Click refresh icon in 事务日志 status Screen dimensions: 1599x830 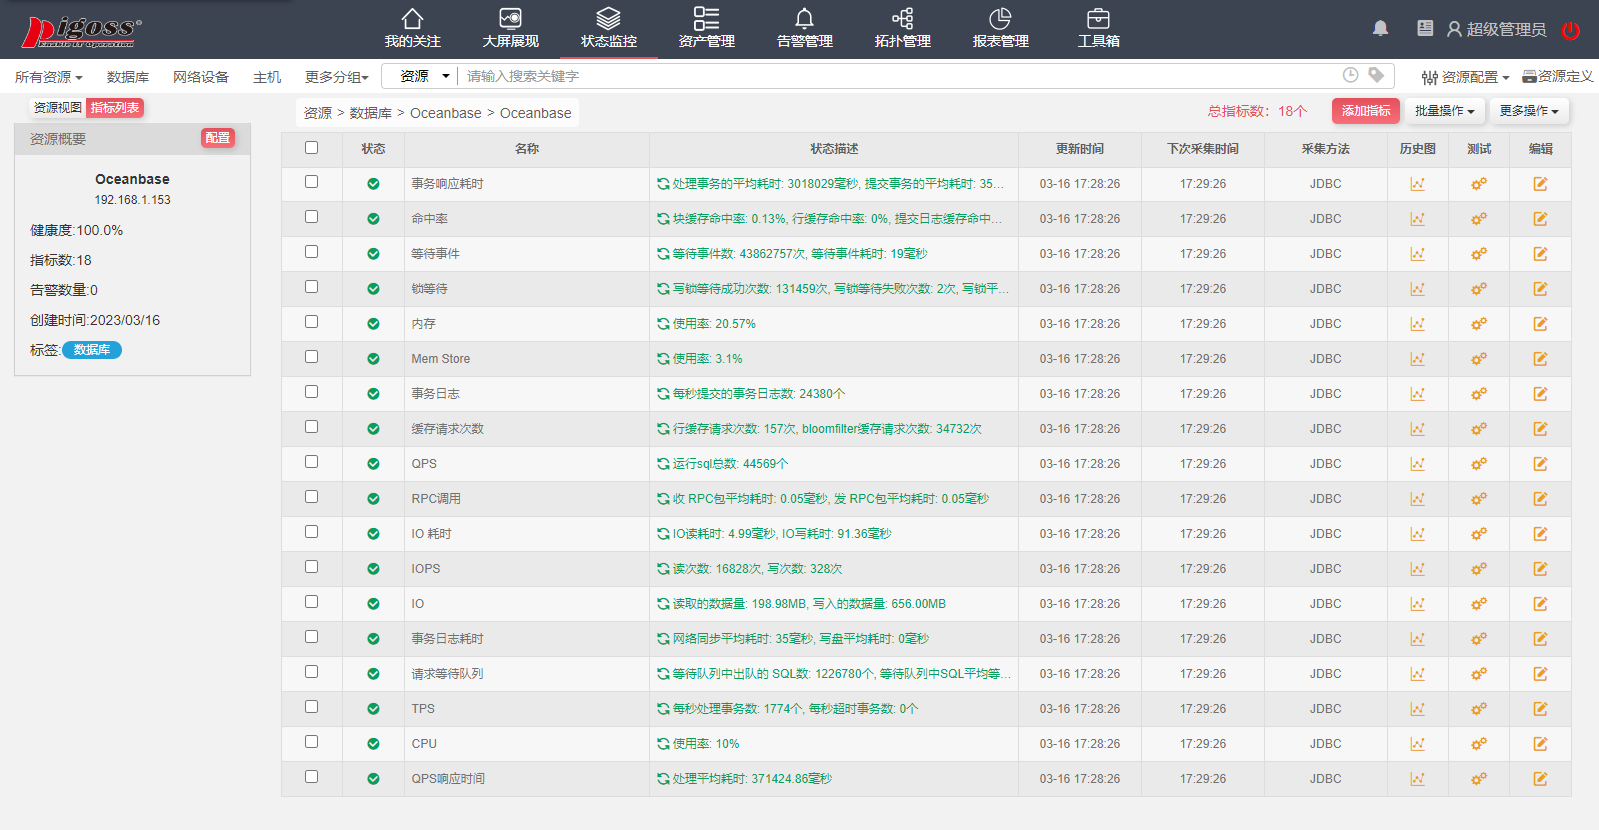click(x=663, y=394)
